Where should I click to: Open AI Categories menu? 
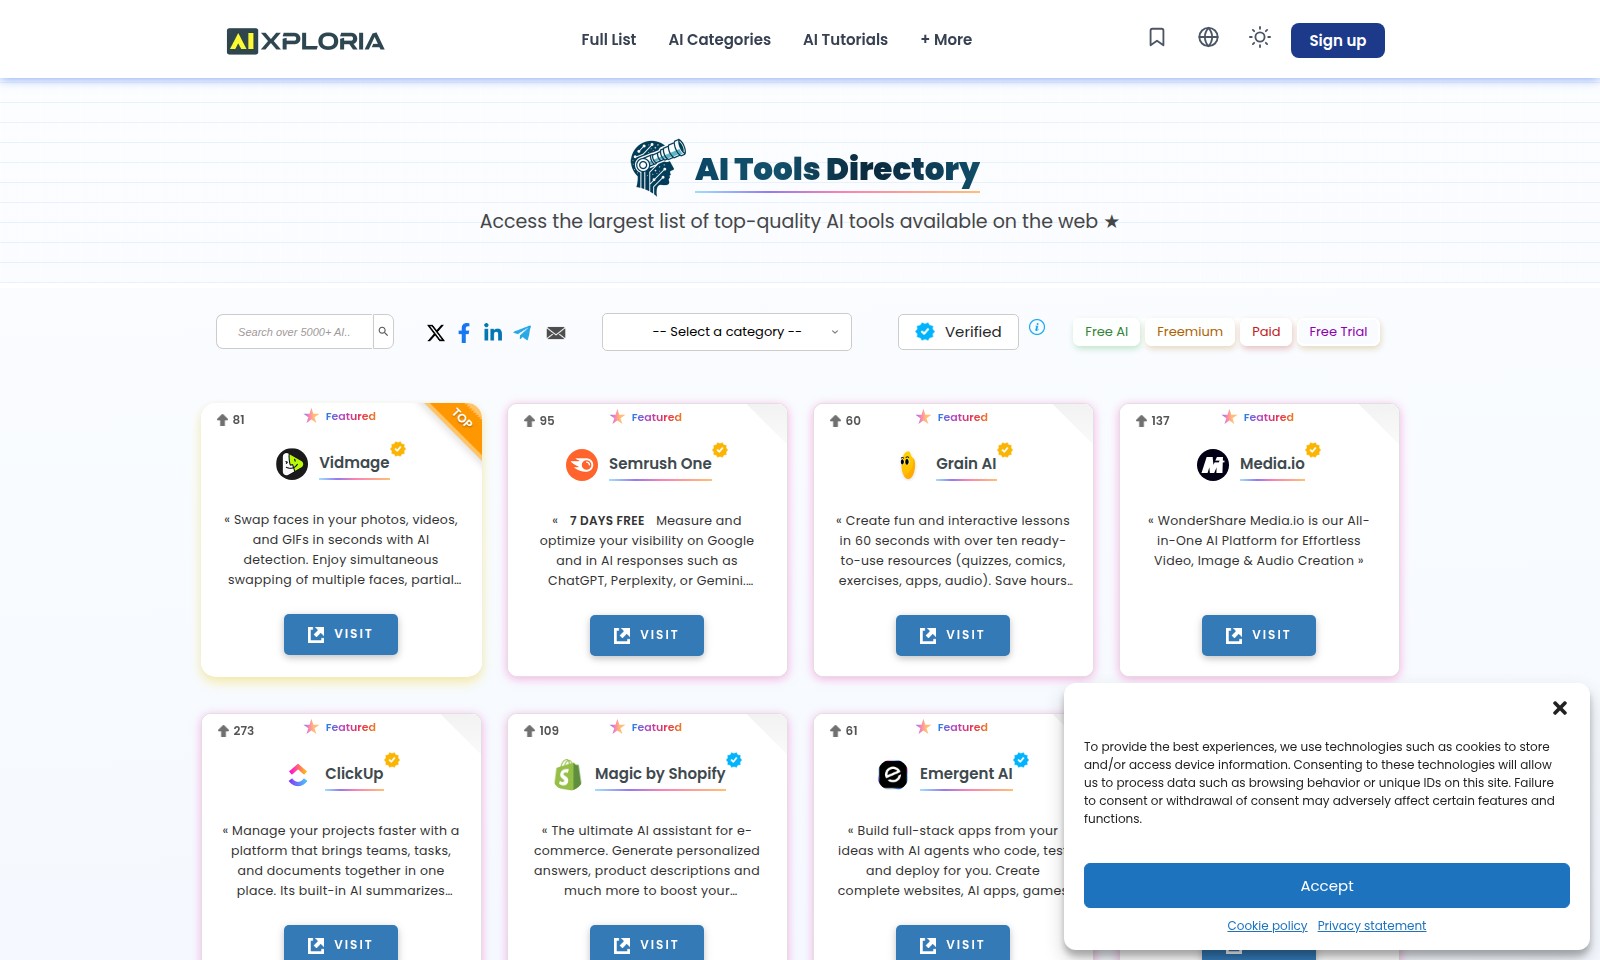[720, 40]
